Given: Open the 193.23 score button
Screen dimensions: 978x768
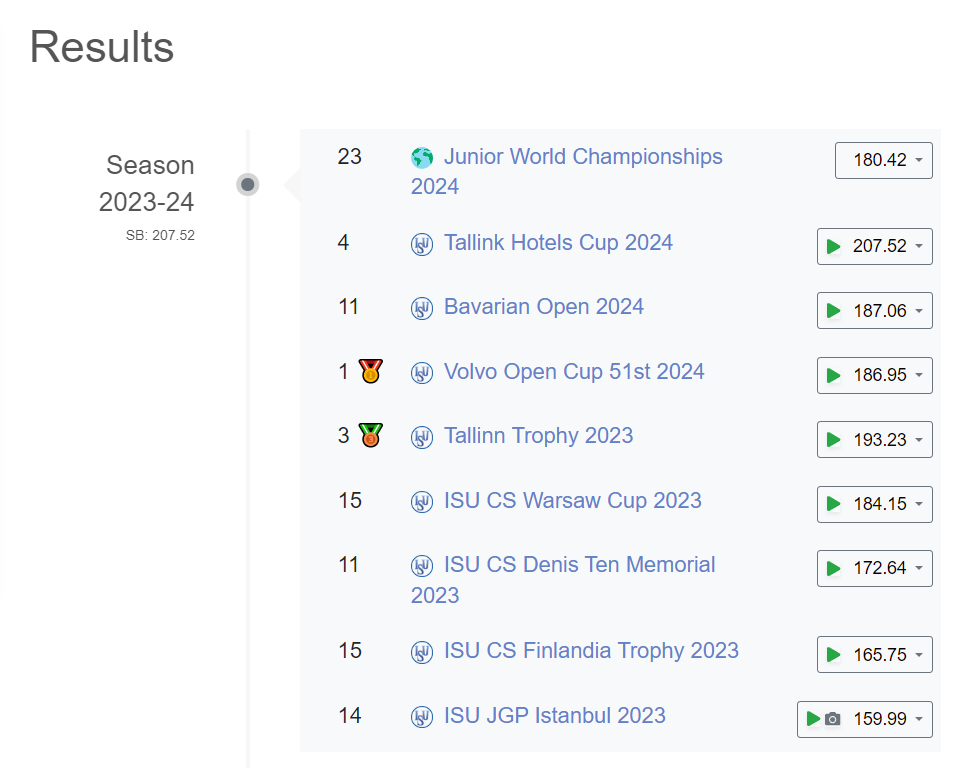Looking at the screenshot, I should 875,440.
